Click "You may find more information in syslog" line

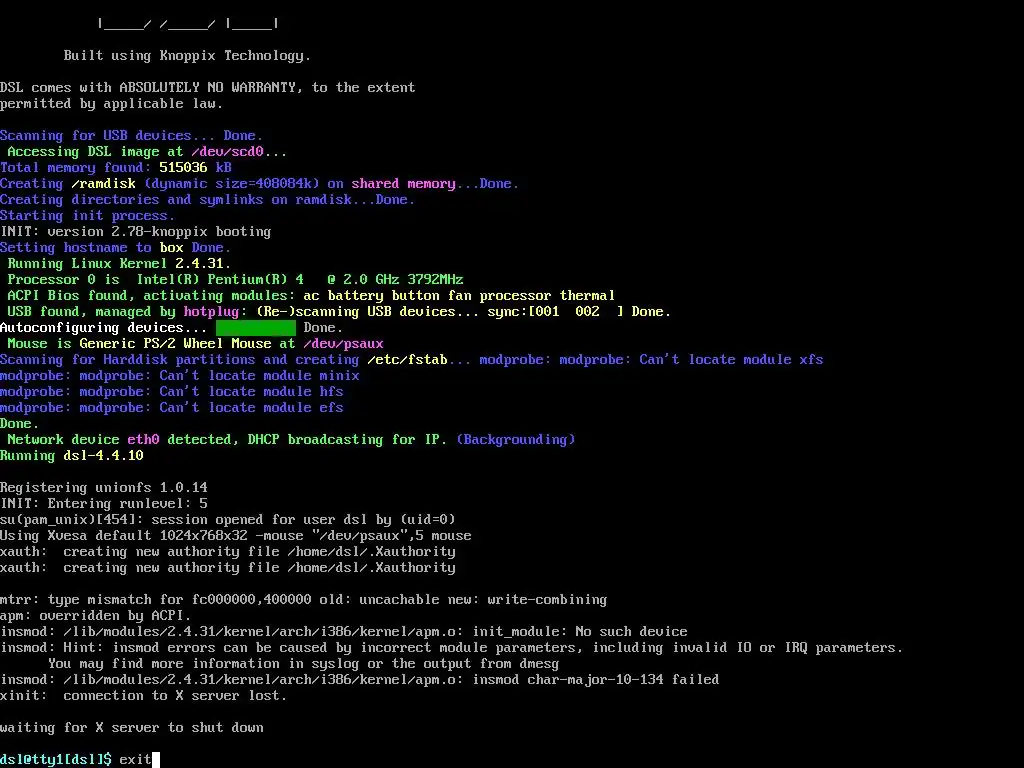303,664
